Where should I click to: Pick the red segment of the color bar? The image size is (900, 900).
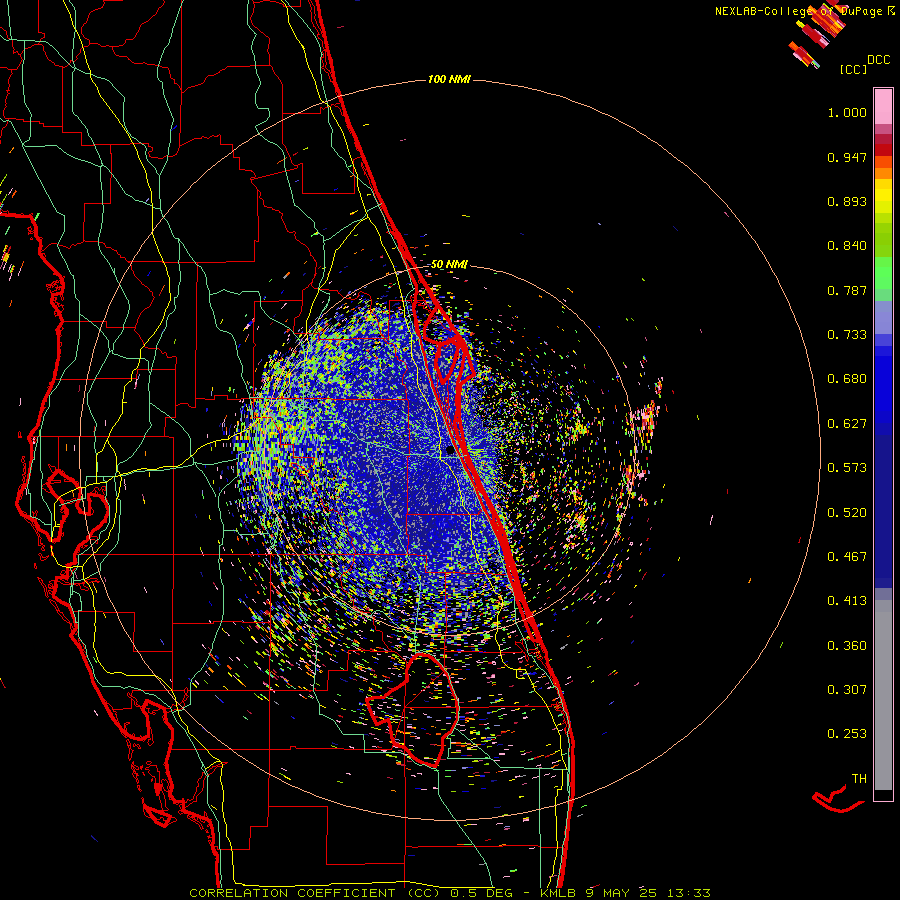click(883, 149)
